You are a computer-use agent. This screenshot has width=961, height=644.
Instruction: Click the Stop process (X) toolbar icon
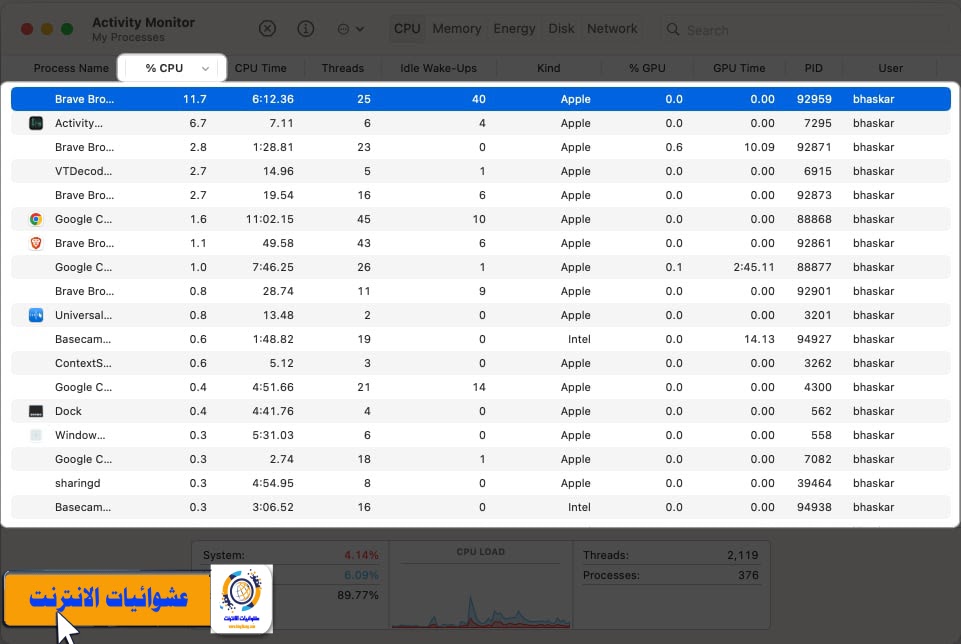click(267, 29)
